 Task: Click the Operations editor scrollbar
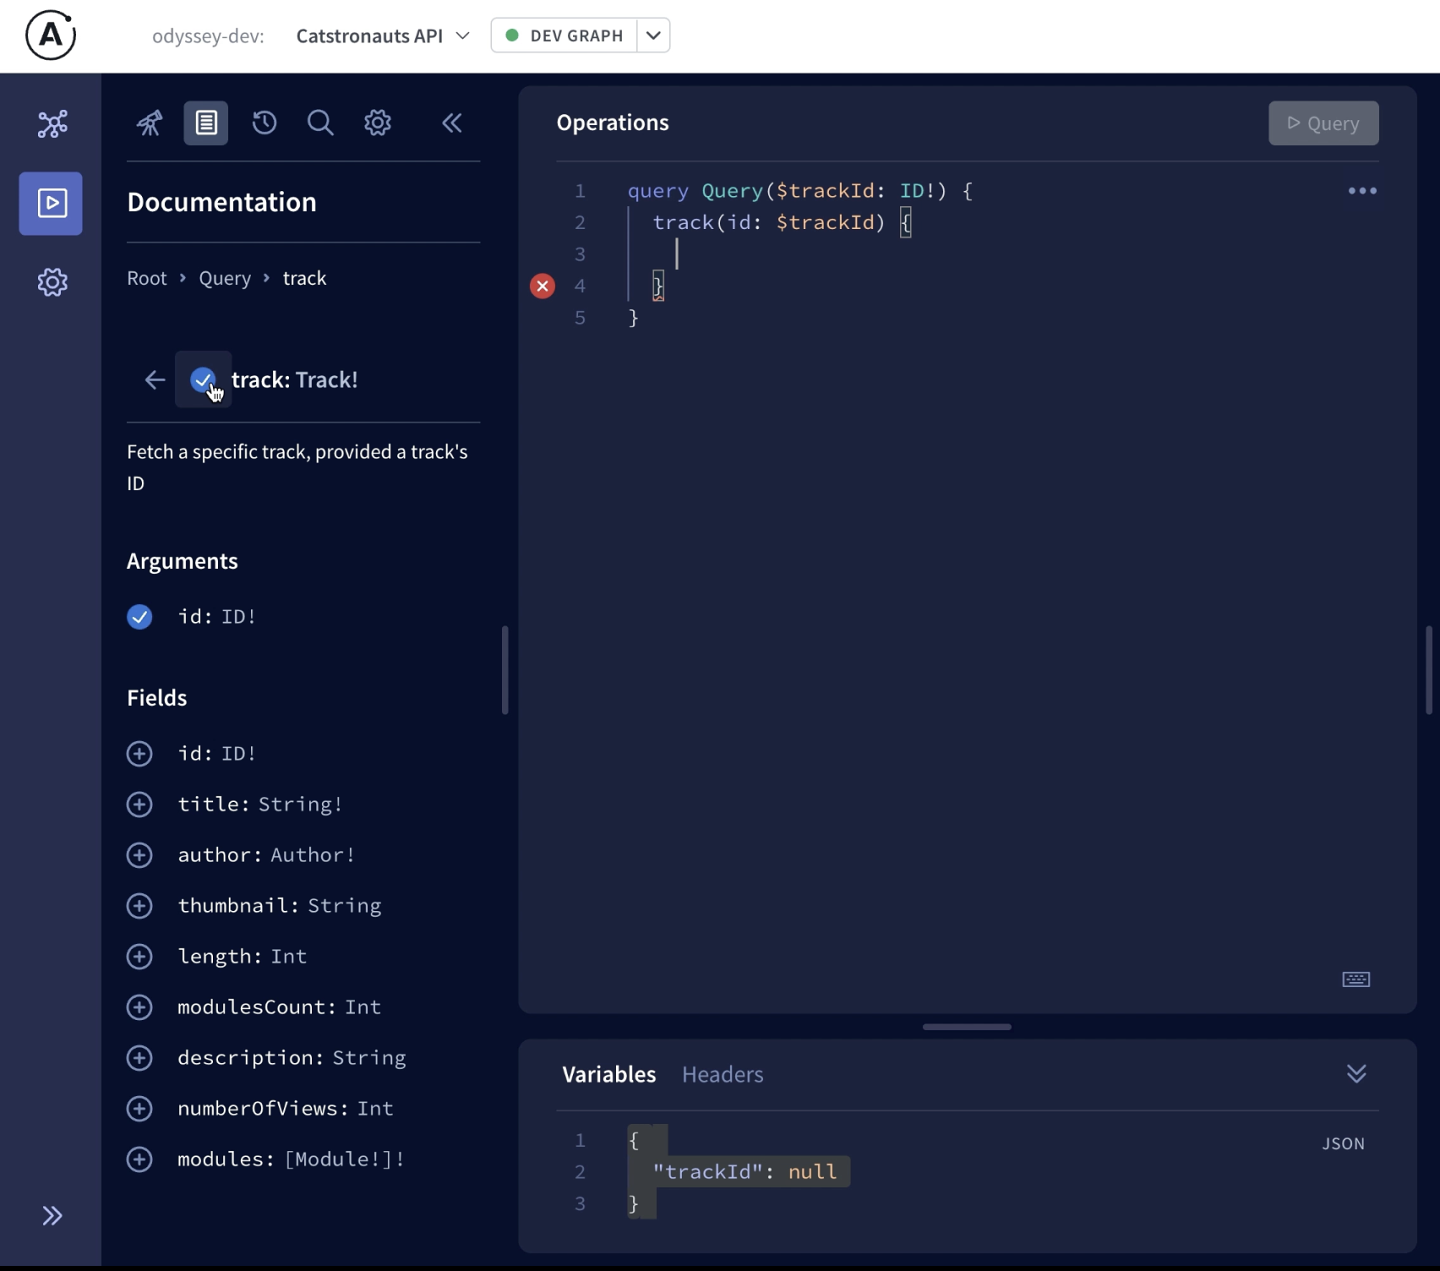[x=1429, y=670]
